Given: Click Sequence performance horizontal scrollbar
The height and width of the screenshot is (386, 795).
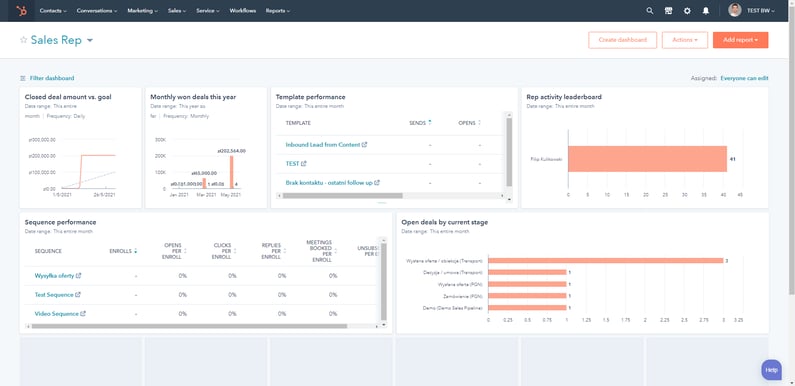Looking at the screenshot, I should tap(189, 326).
